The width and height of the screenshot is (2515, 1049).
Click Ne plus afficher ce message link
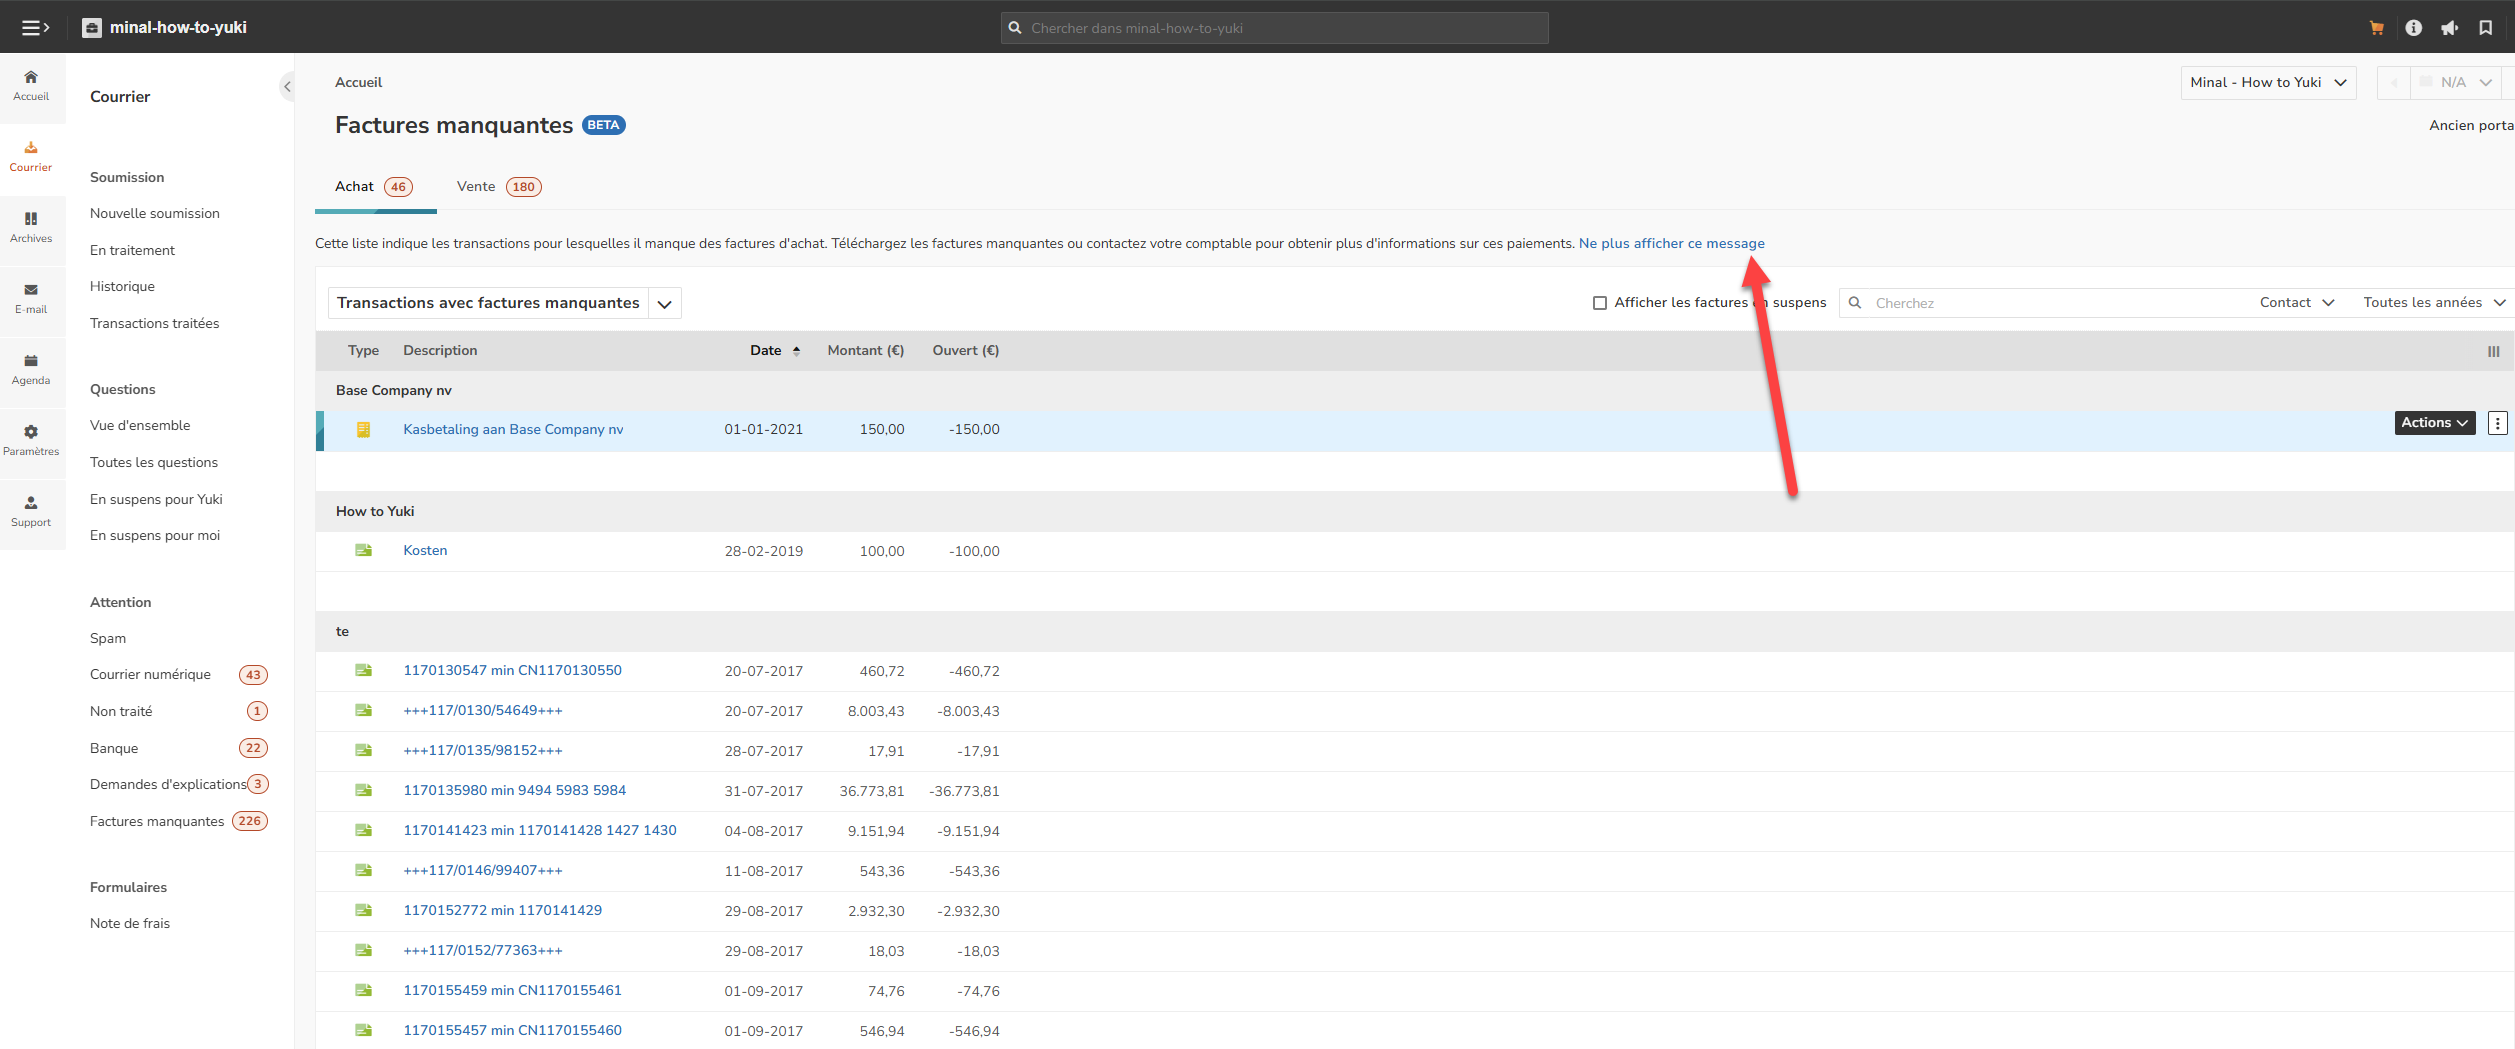tap(1672, 244)
